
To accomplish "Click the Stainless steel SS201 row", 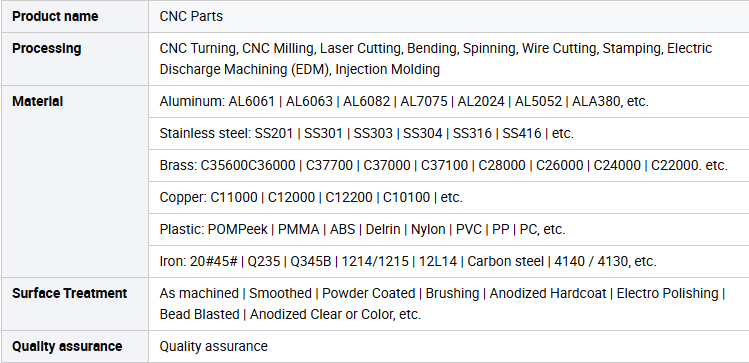I will [449, 133].
